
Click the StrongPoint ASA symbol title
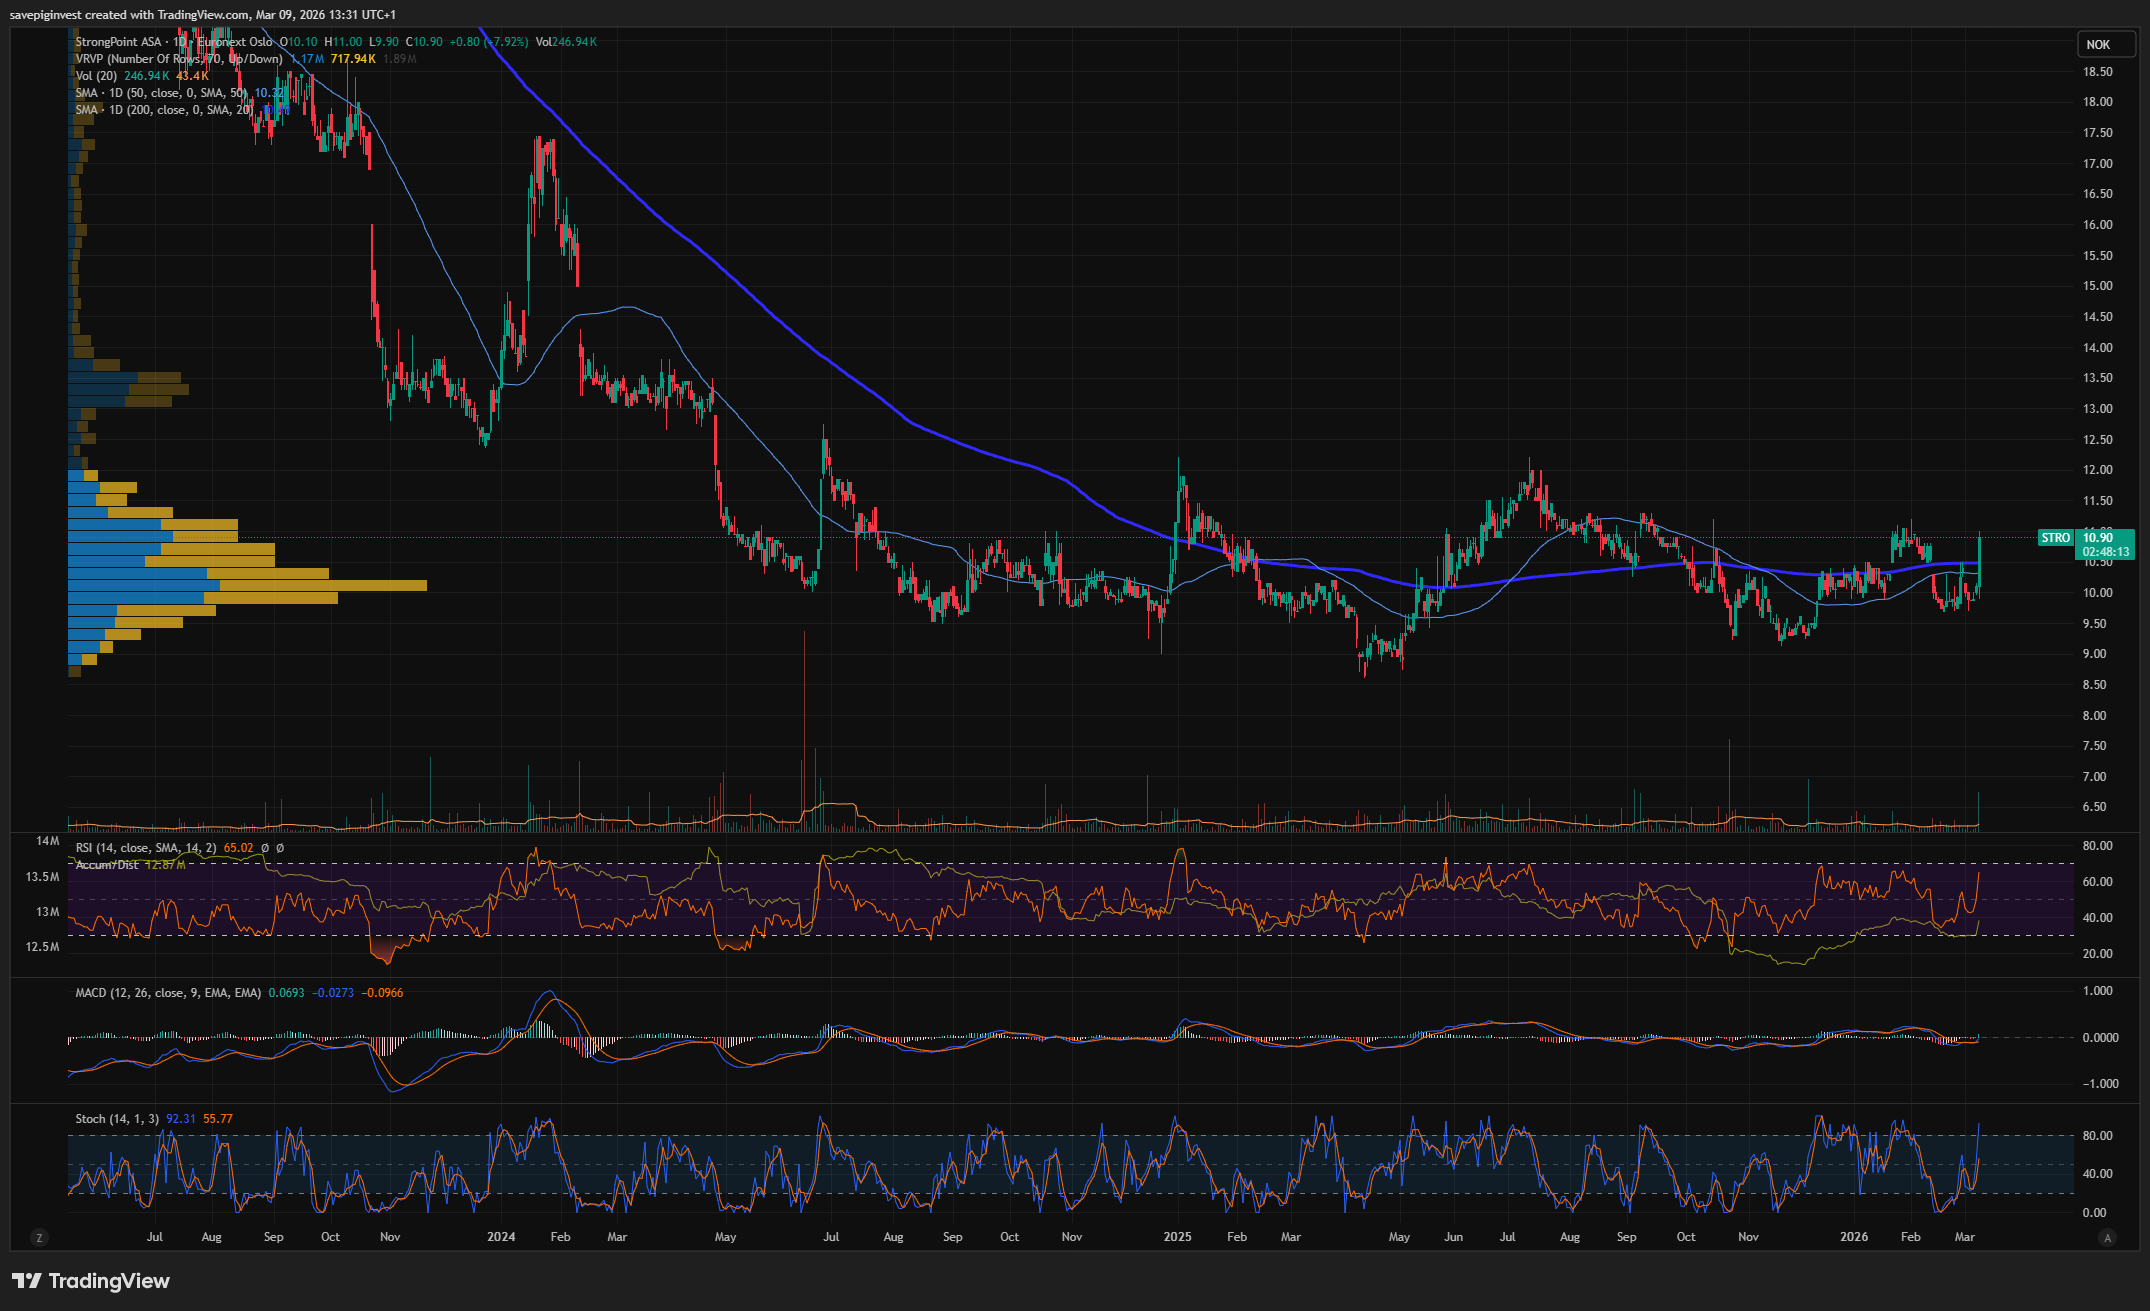tap(118, 42)
